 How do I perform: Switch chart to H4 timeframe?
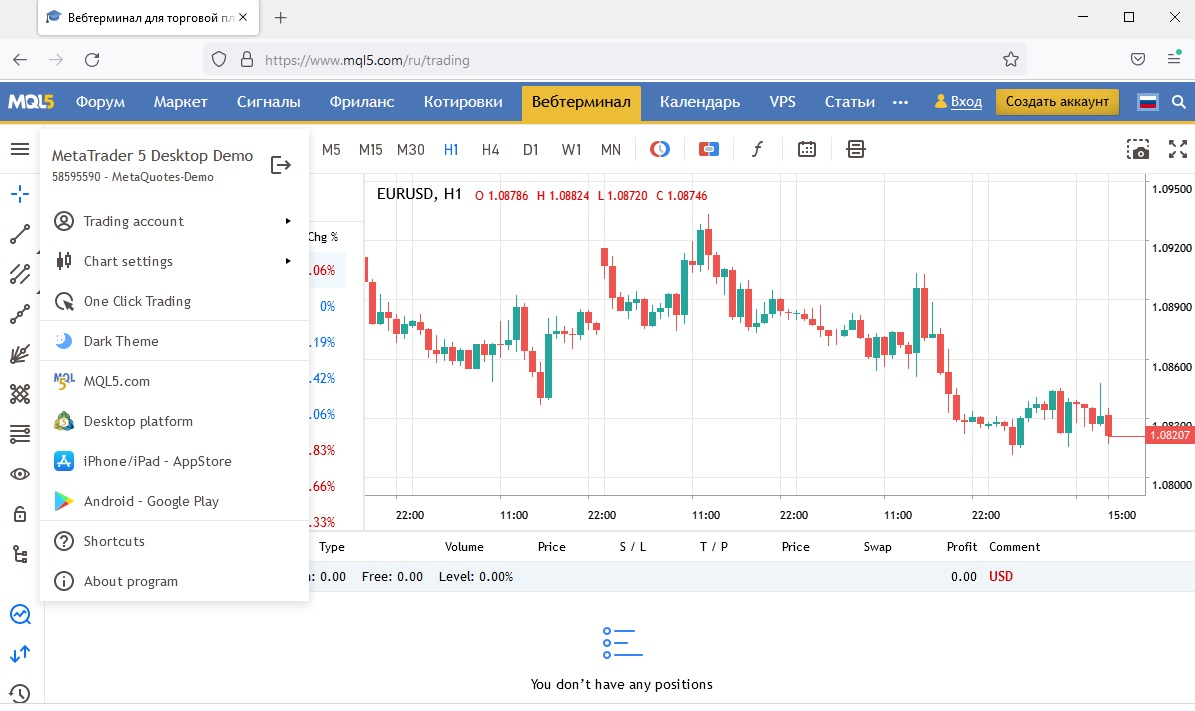tap(490, 149)
